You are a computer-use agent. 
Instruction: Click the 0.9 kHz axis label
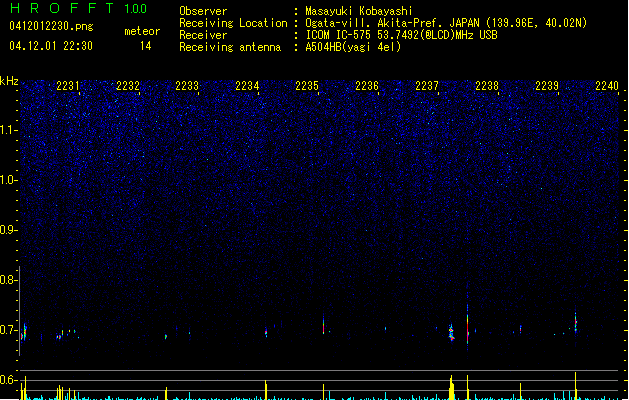coord(8,230)
